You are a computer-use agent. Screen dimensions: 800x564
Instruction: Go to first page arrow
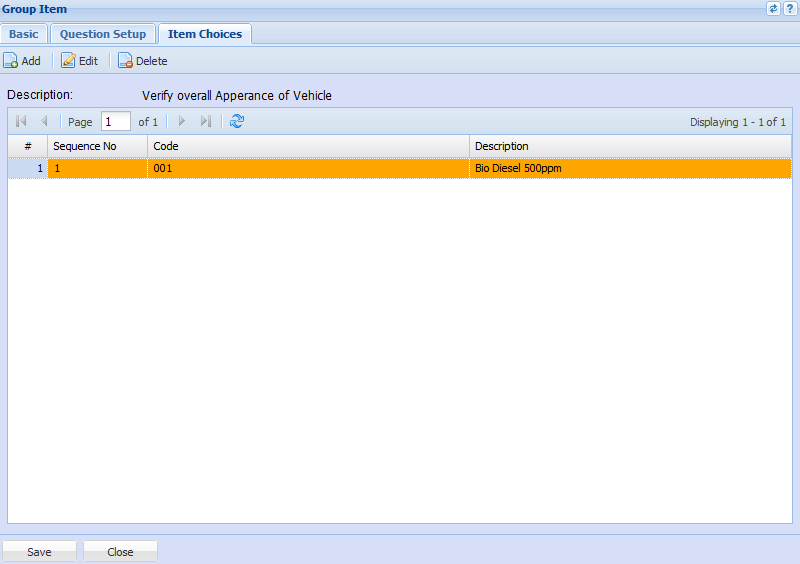[x=21, y=121]
